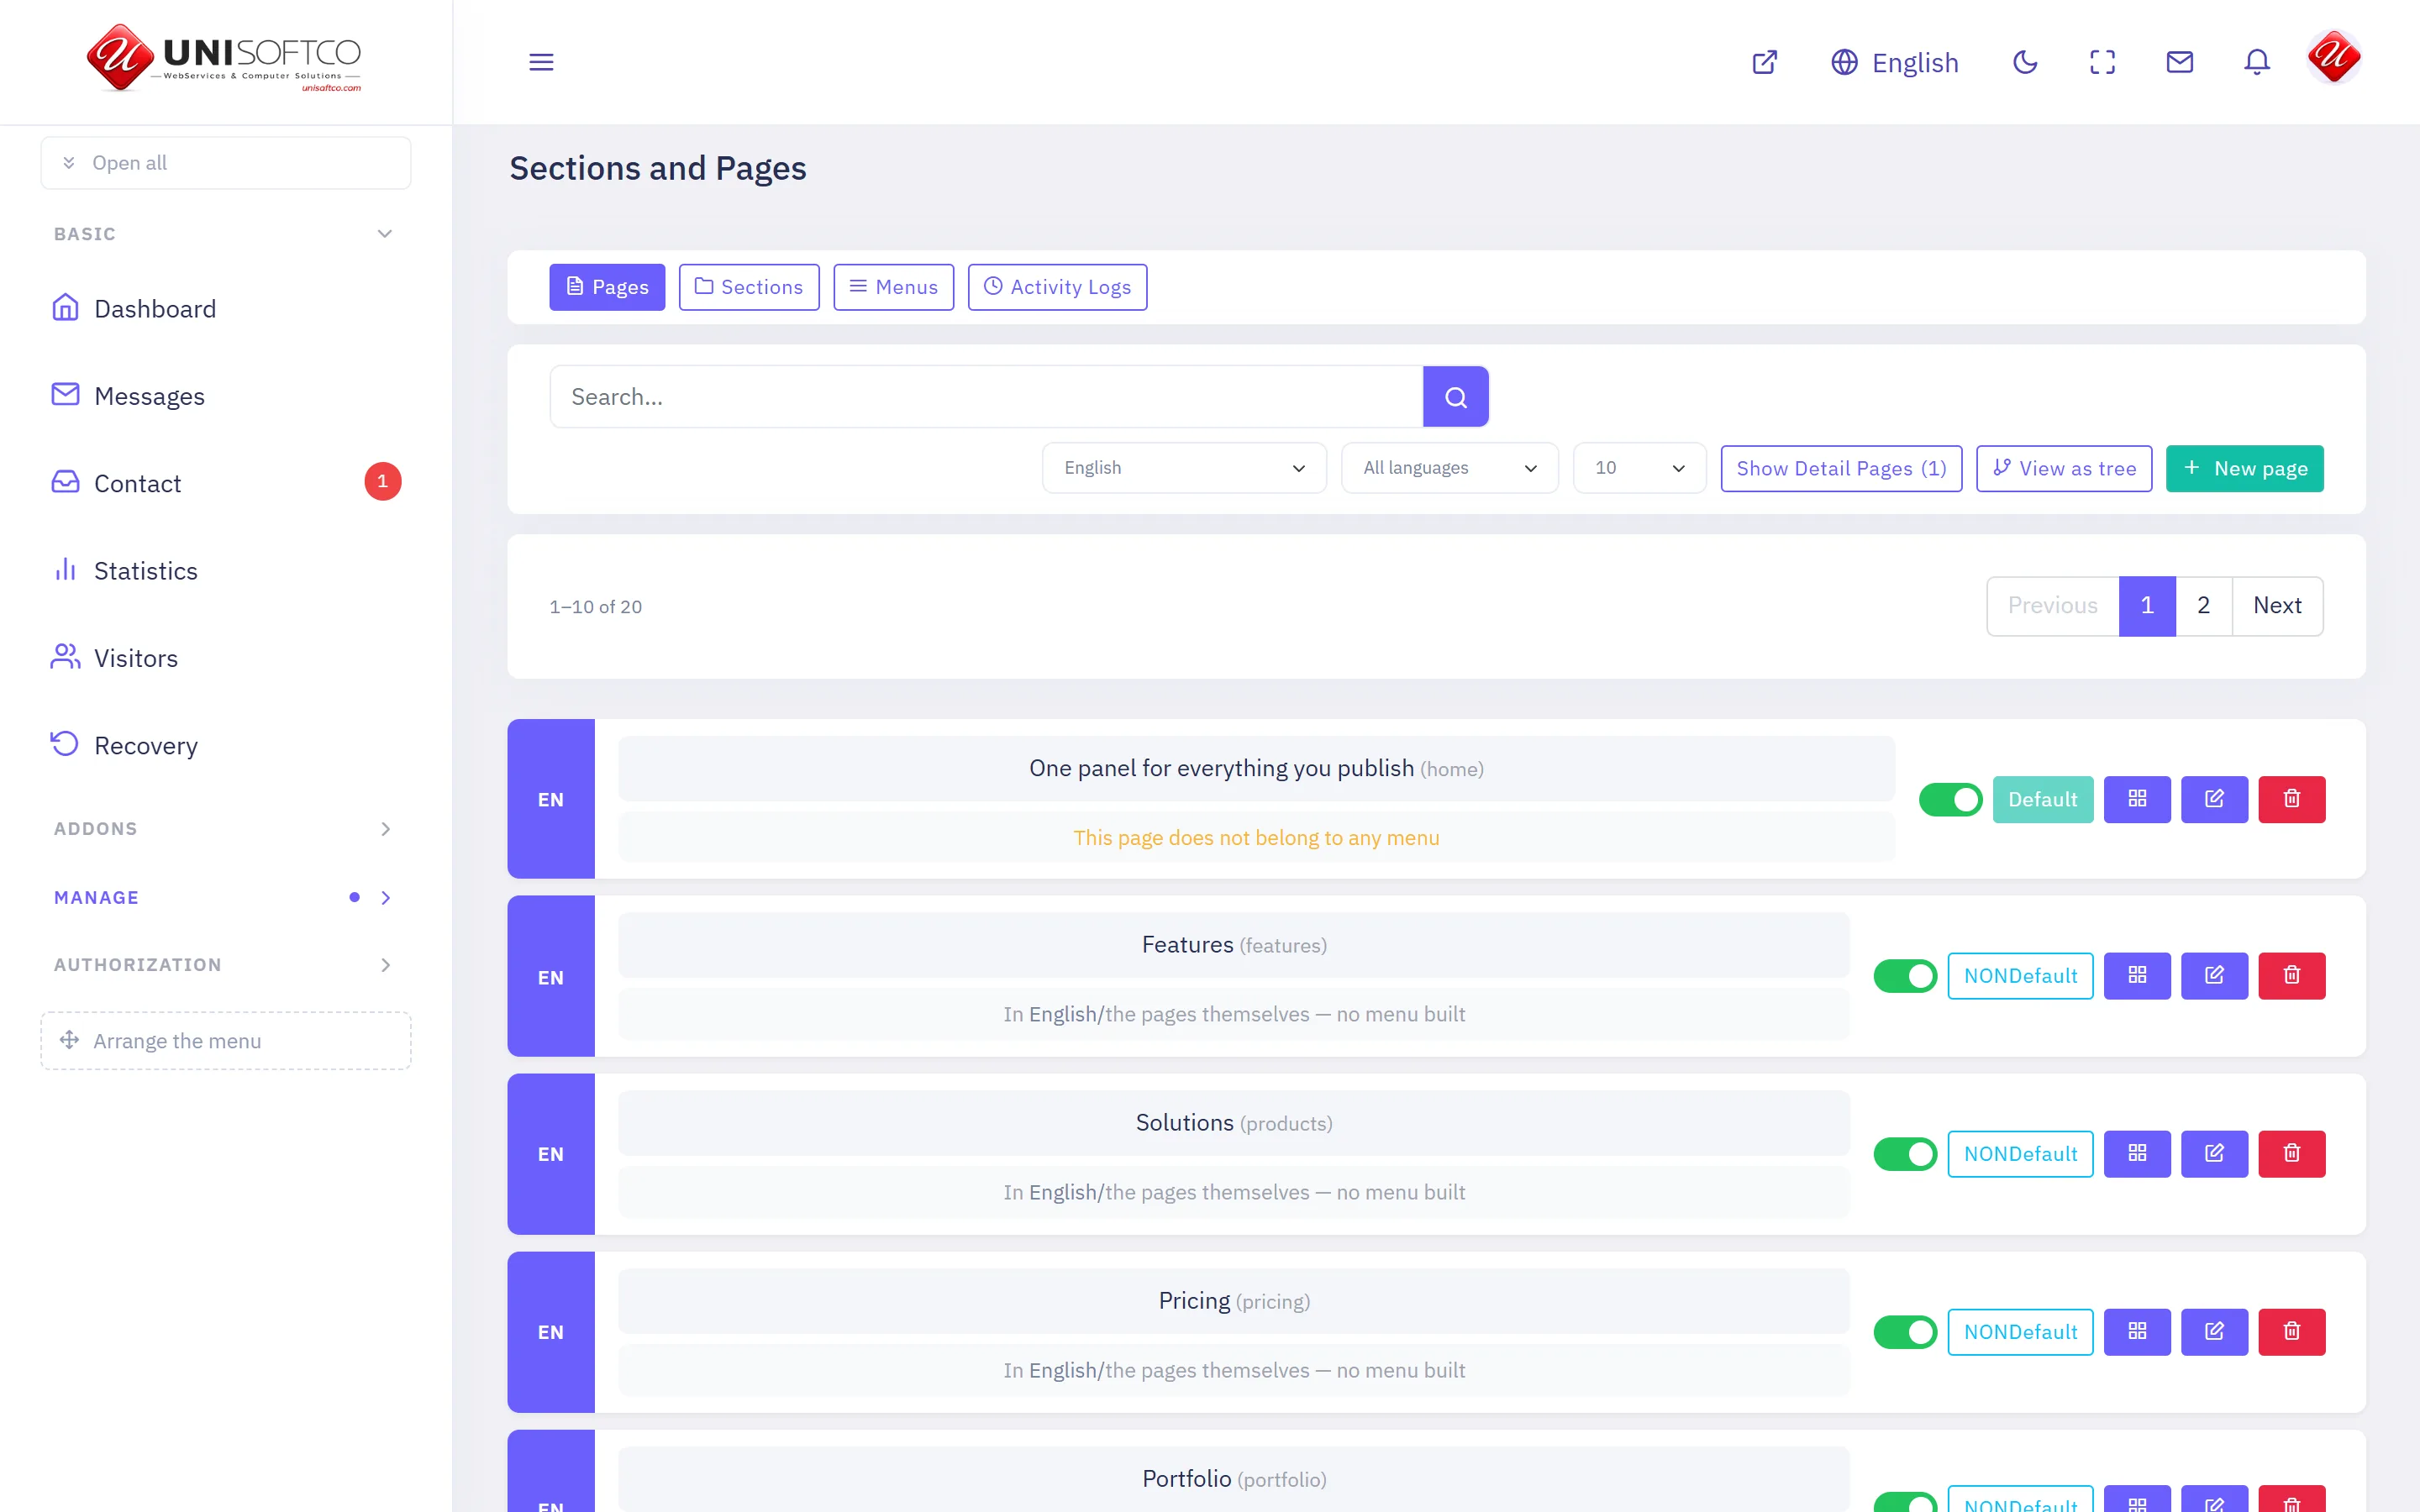Open notifications bell

(x=2257, y=62)
